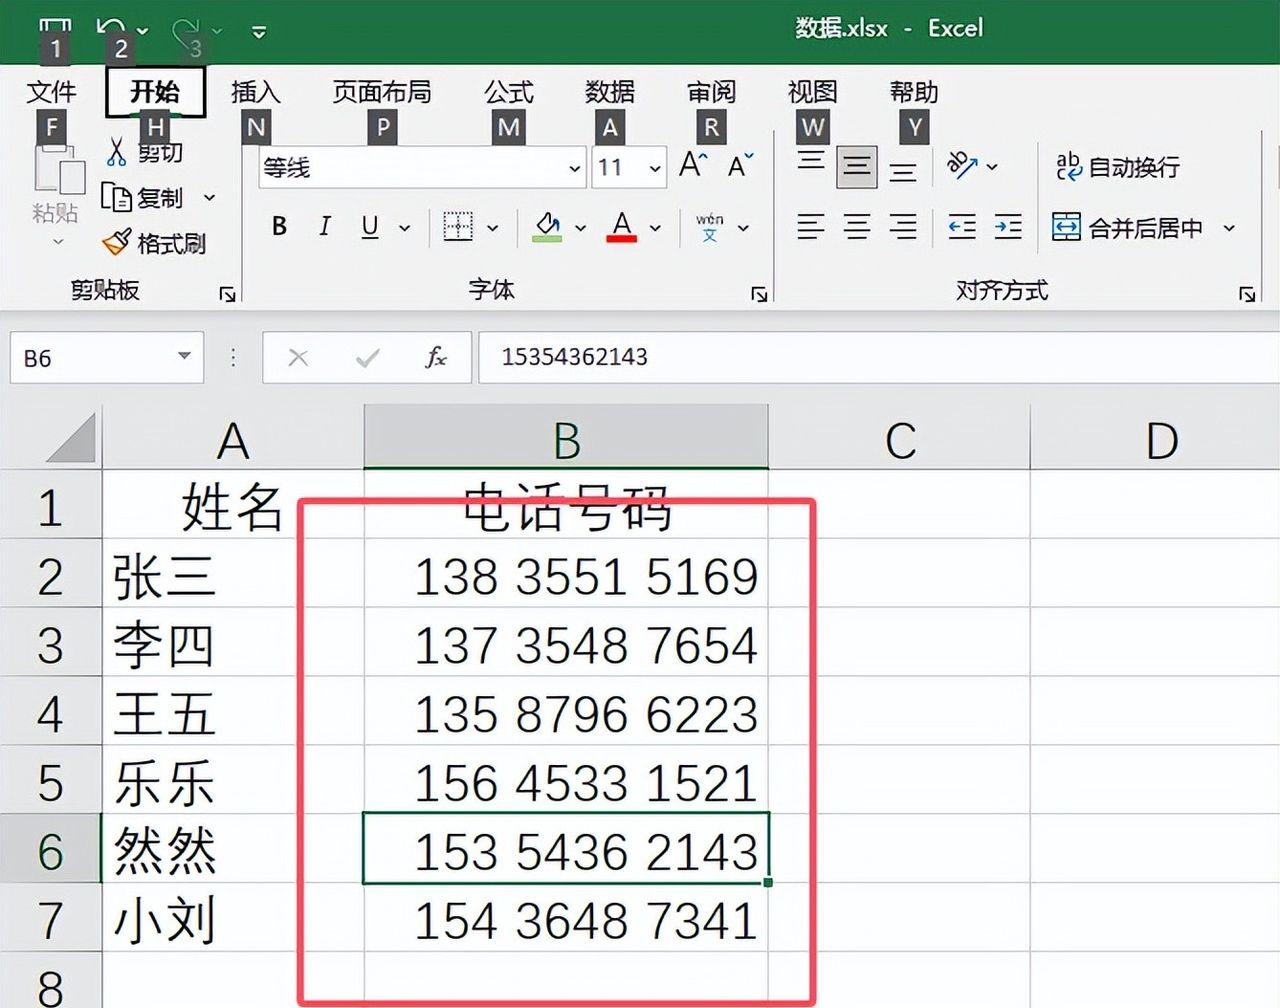Click 合并后居中 merge and center
This screenshot has width=1280, height=1008.
pyautogui.click(x=1128, y=228)
